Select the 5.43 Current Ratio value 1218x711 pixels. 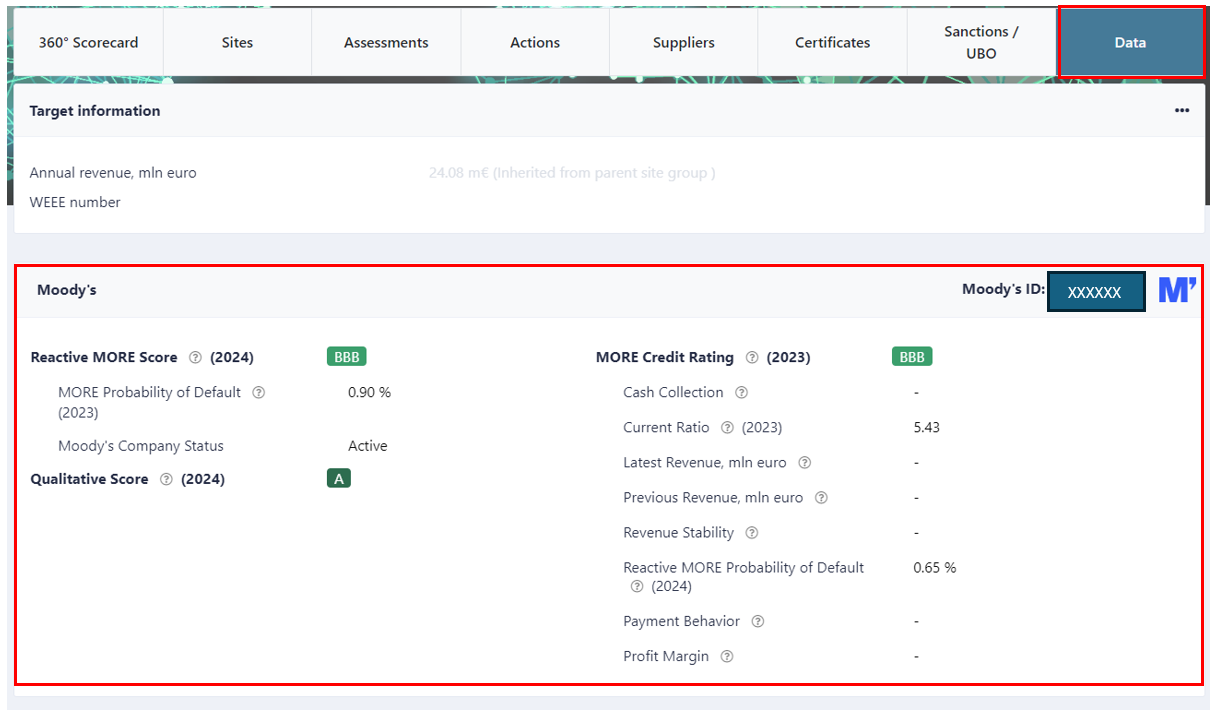click(926, 427)
